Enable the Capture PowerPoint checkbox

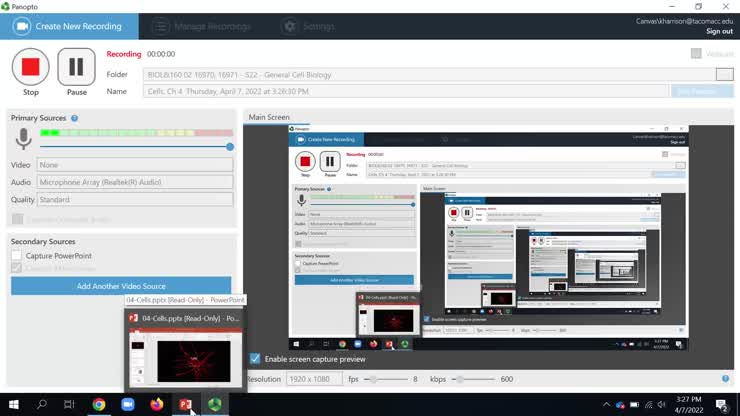[x=17, y=256]
